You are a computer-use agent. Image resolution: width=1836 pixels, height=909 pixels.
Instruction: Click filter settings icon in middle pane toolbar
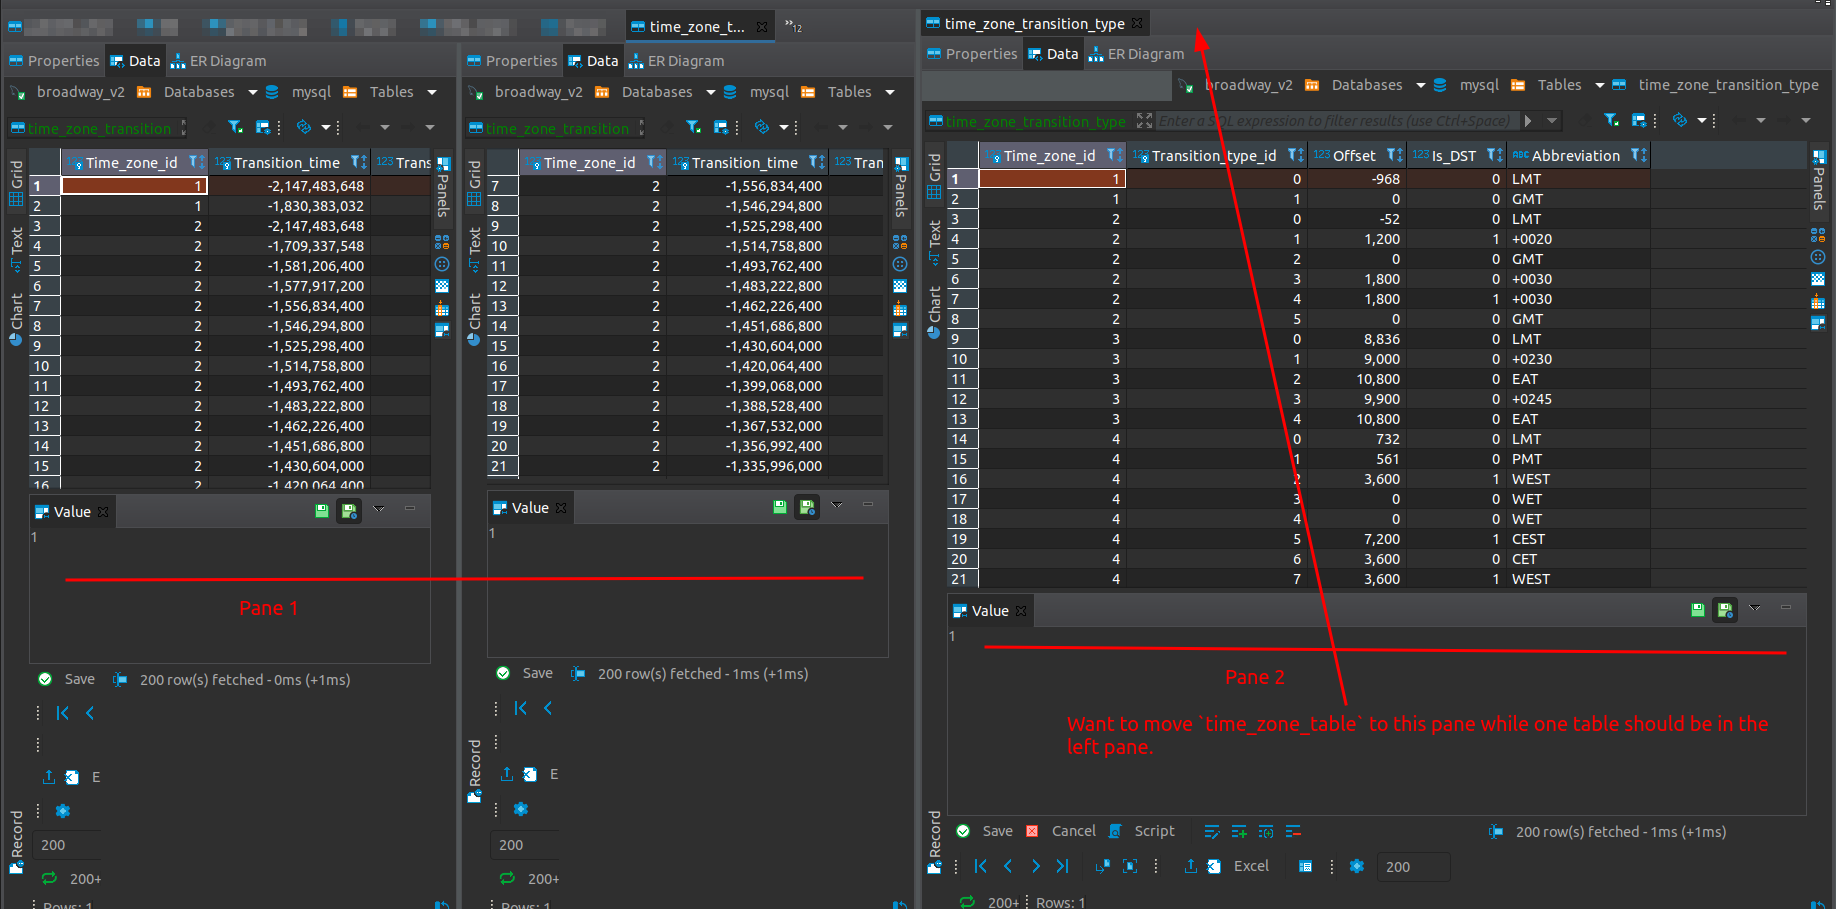(x=720, y=127)
